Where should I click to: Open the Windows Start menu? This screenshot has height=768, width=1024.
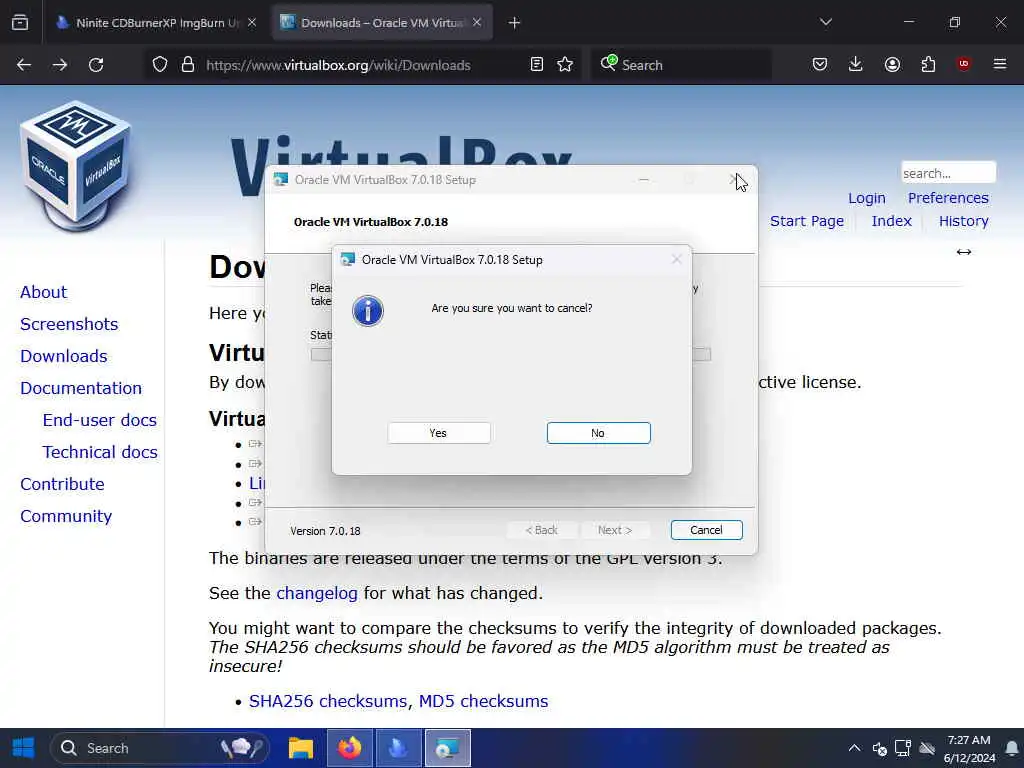tap(24, 748)
